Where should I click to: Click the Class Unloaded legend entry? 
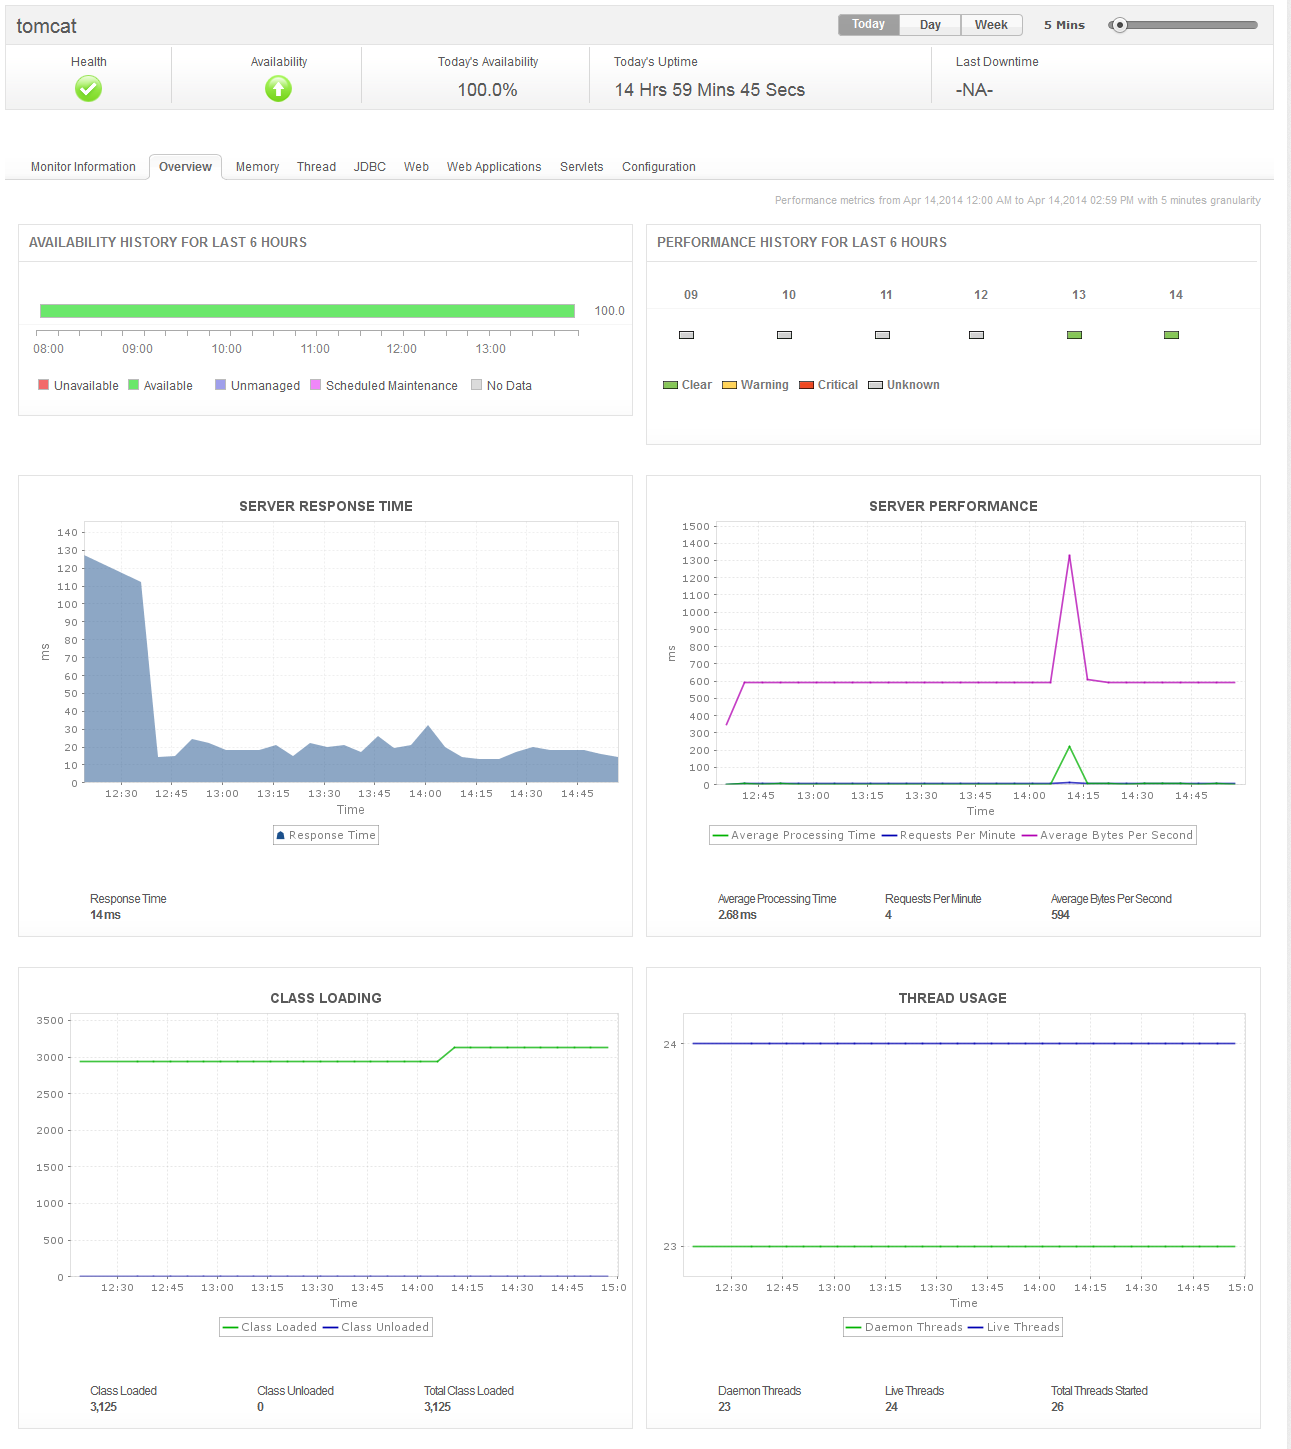pyautogui.click(x=377, y=1327)
